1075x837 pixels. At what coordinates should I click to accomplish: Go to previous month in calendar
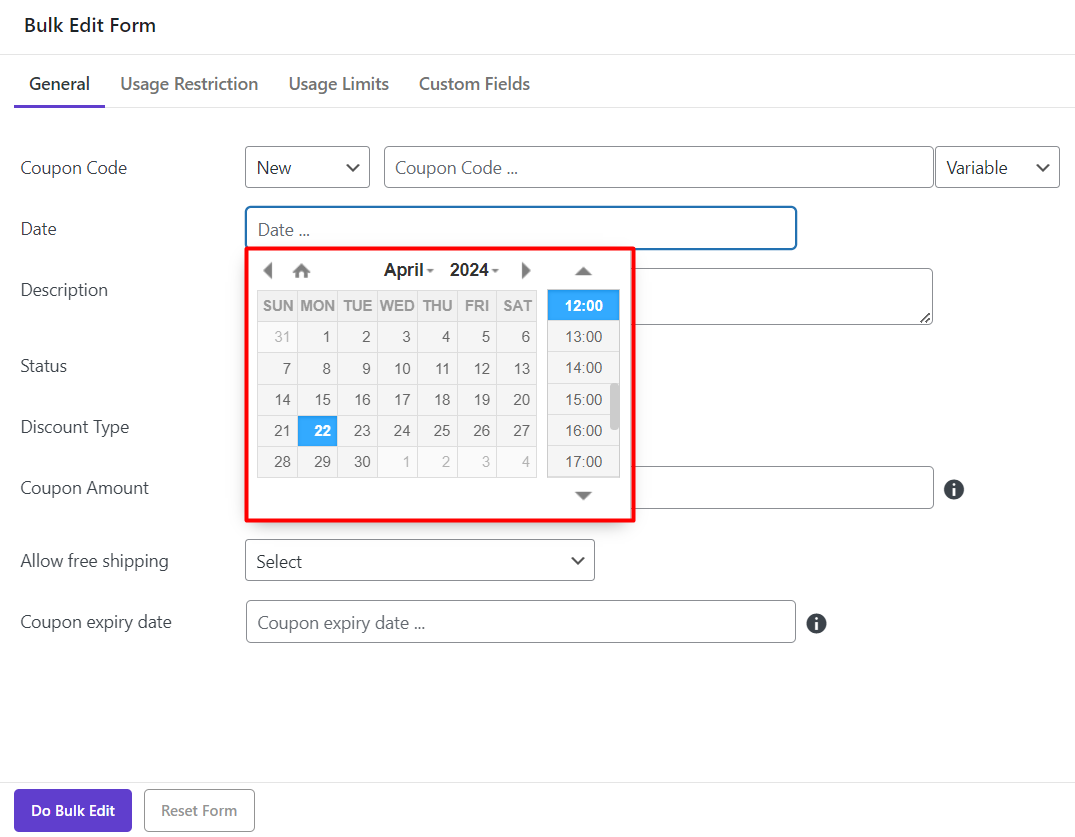[267, 271]
